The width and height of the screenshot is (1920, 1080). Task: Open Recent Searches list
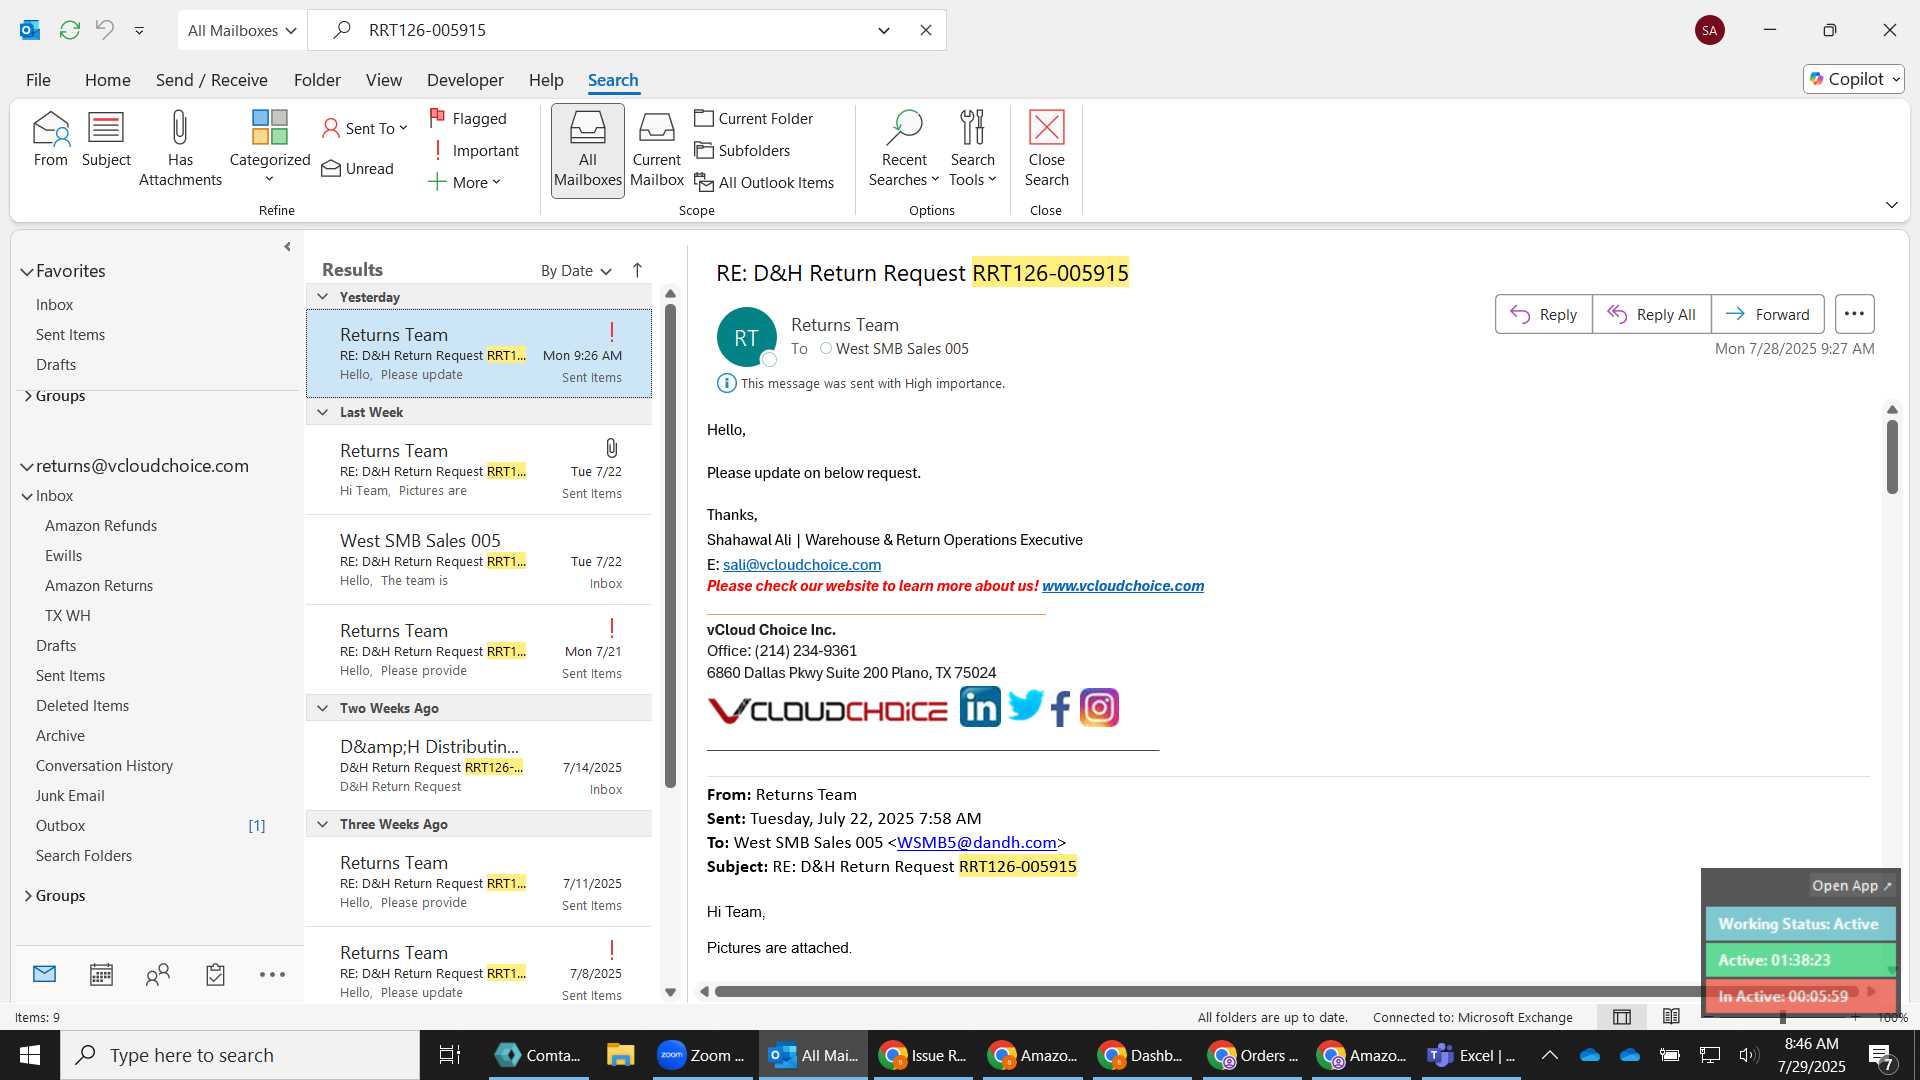pyautogui.click(x=904, y=148)
